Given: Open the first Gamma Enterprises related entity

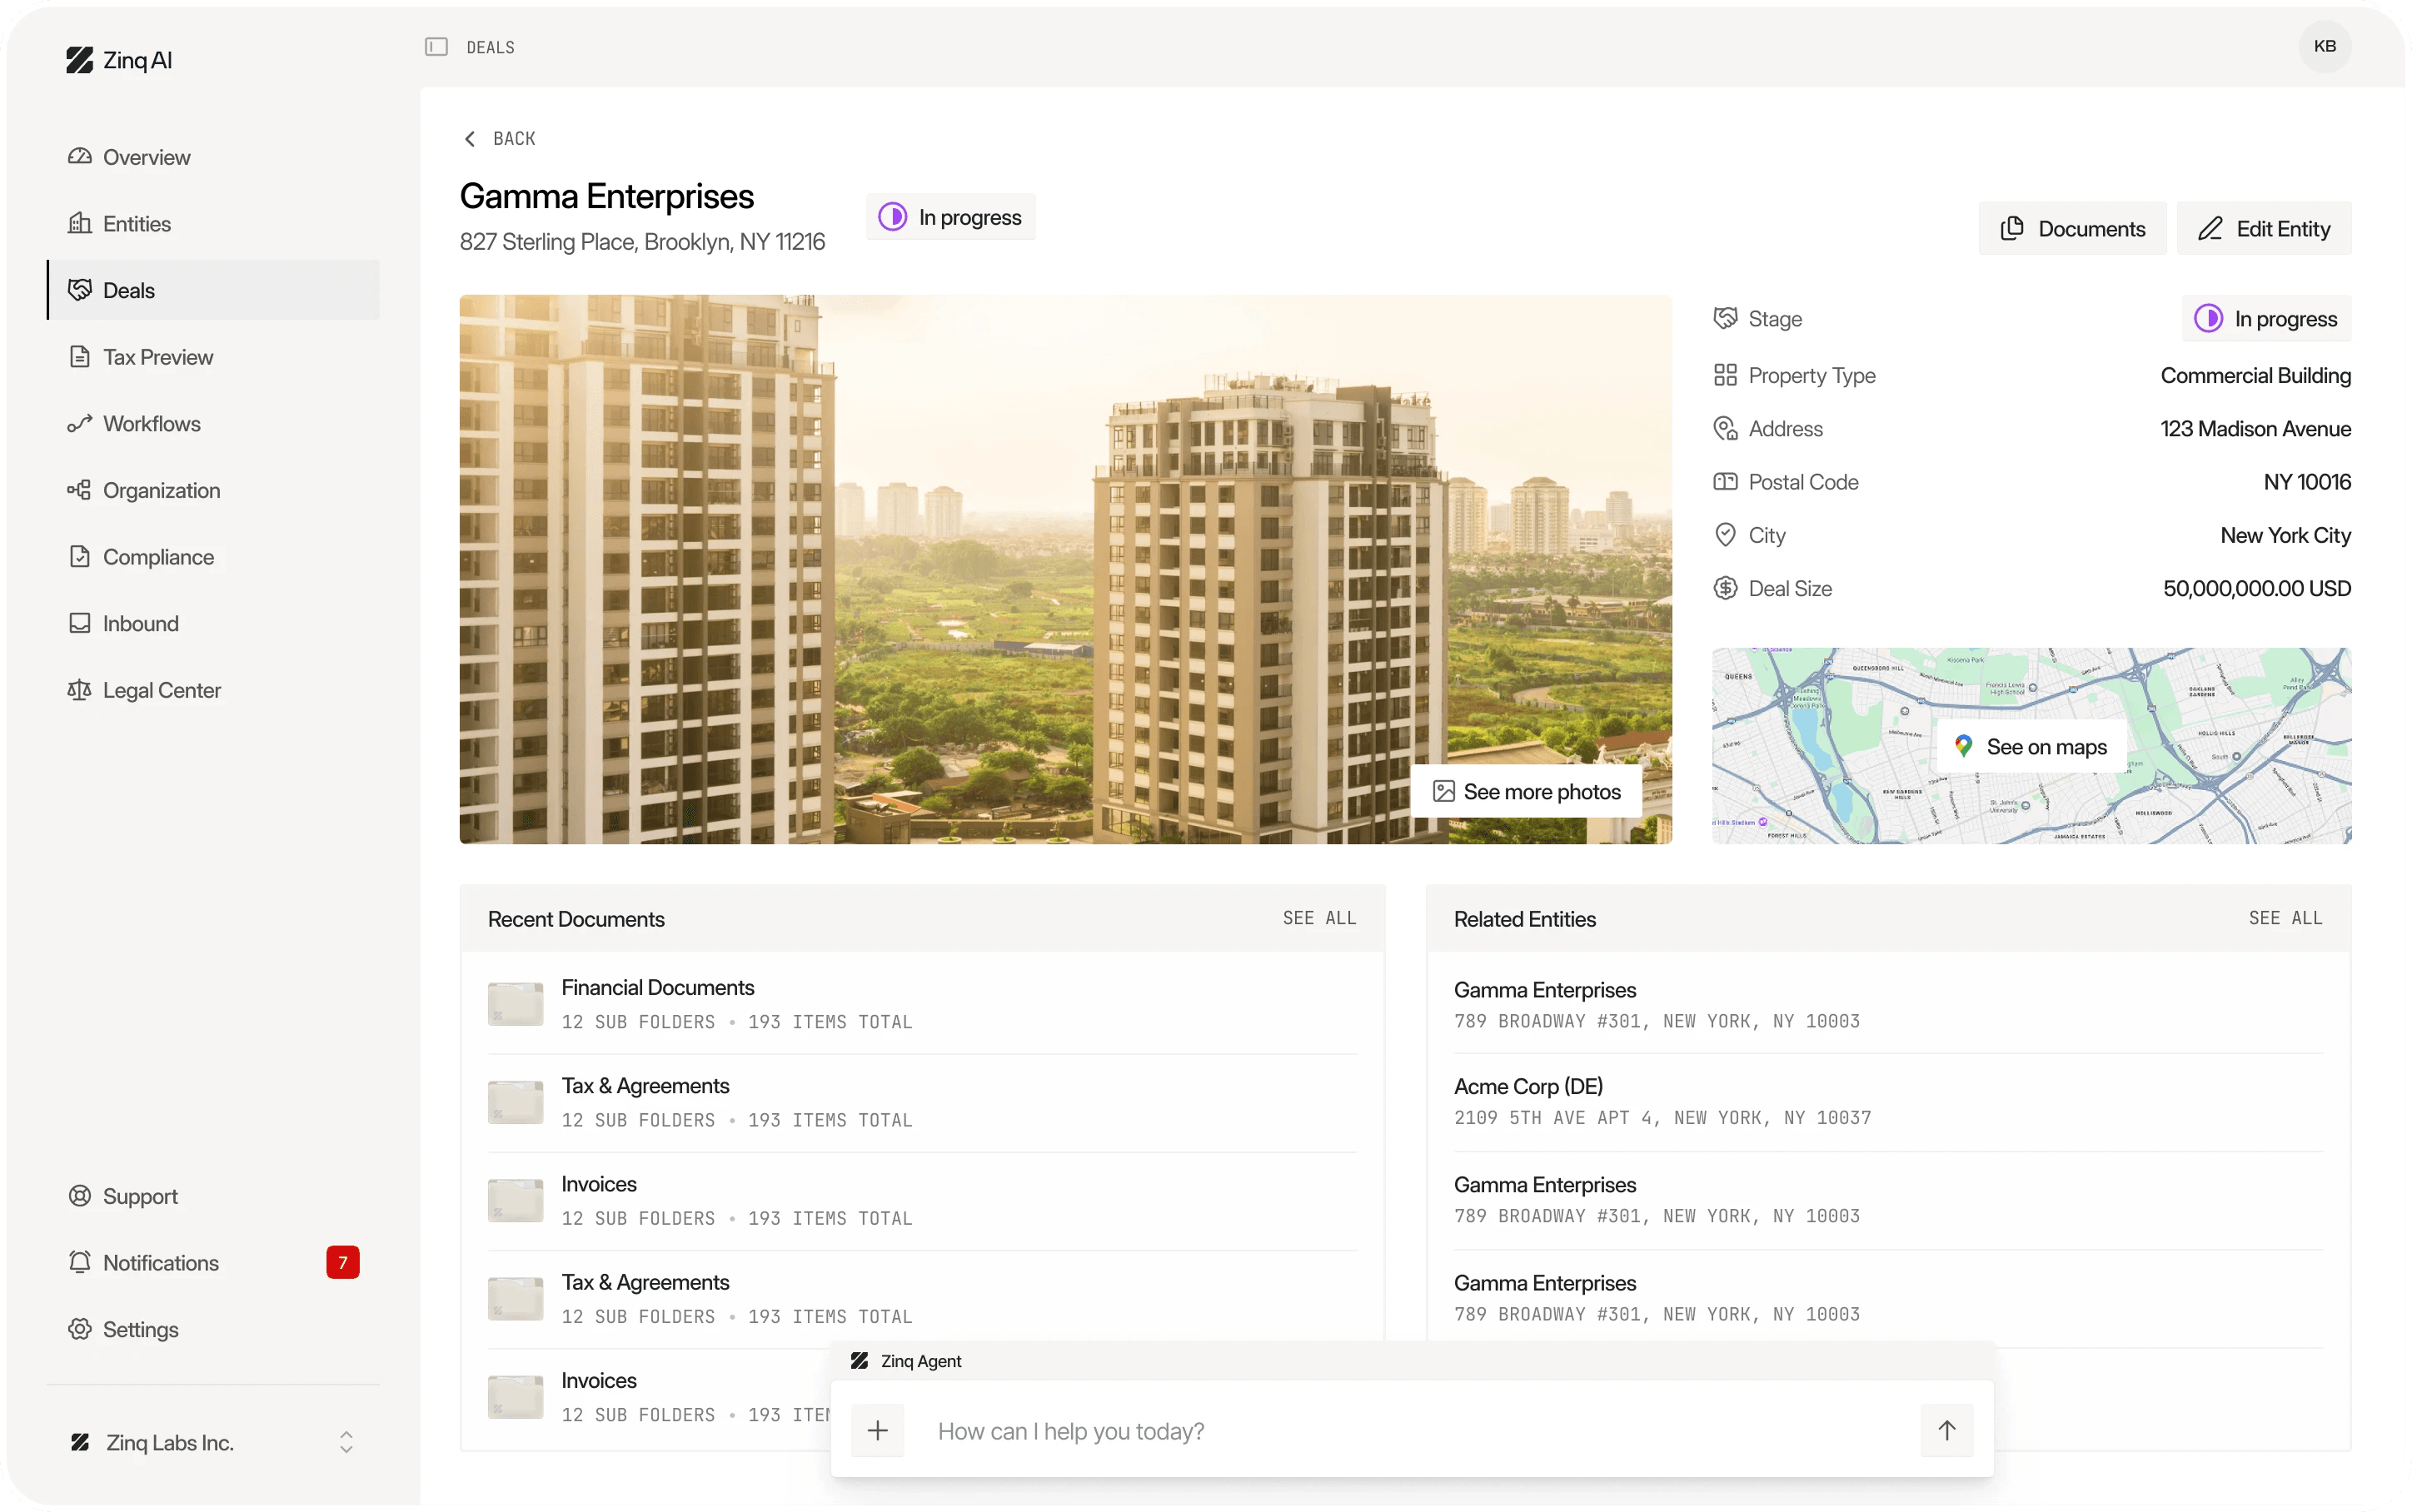Looking at the screenshot, I should pyautogui.click(x=1888, y=1004).
